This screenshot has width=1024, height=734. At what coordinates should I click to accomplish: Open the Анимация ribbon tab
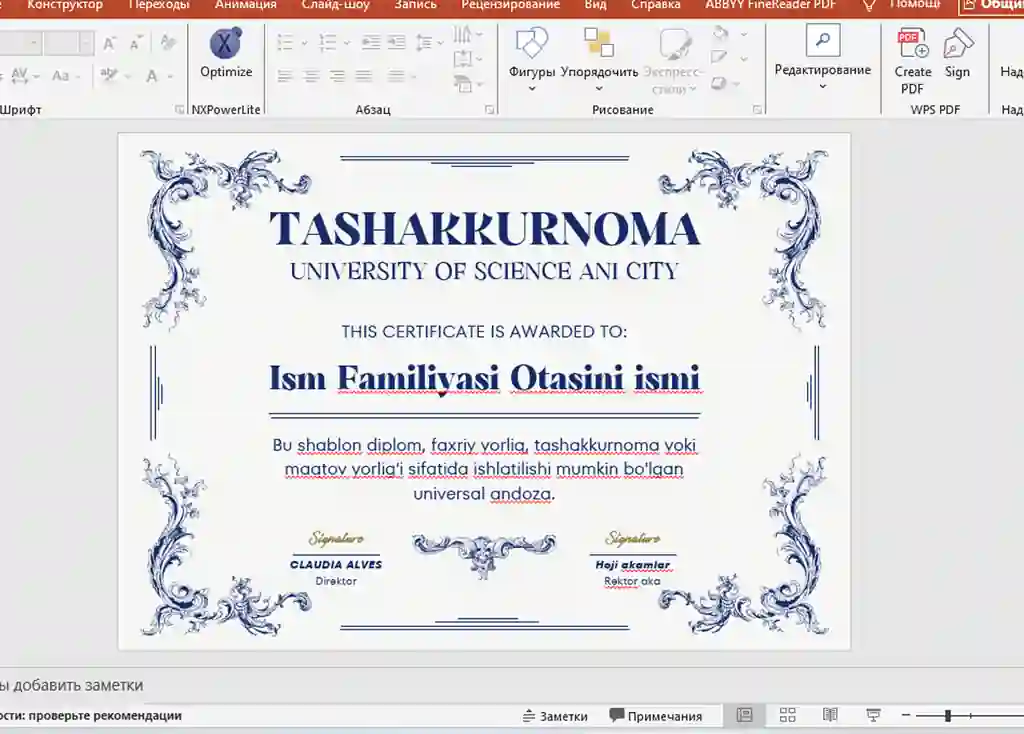tap(246, 5)
